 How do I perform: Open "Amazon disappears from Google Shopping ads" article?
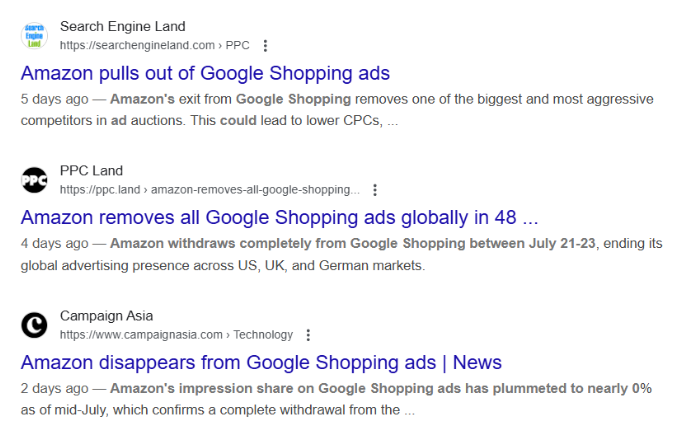click(x=261, y=362)
